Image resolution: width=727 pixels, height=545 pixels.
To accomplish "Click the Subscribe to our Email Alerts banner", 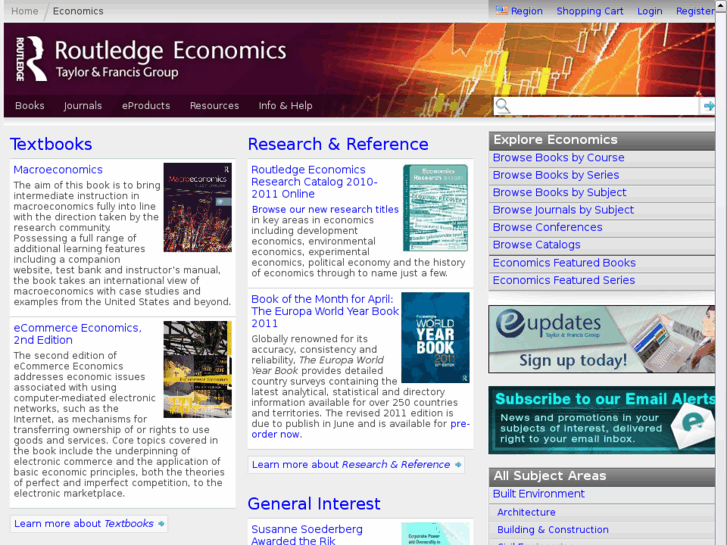I will [601, 420].
